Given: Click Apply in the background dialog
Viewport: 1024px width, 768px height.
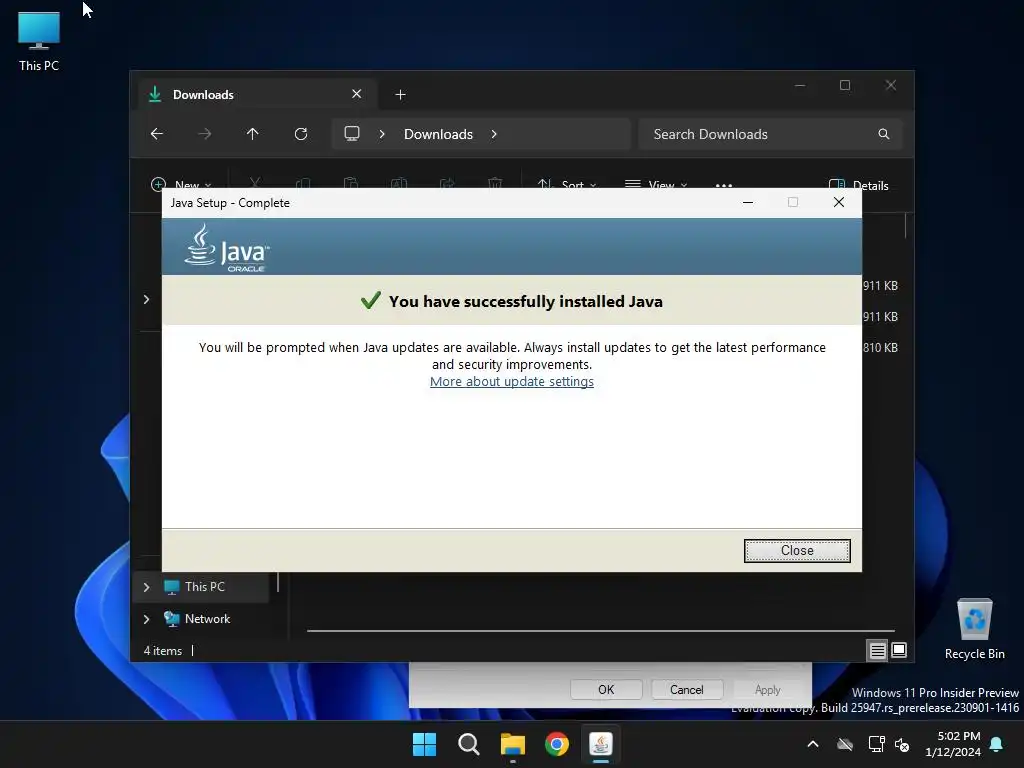Looking at the screenshot, I should pos(767,690).
